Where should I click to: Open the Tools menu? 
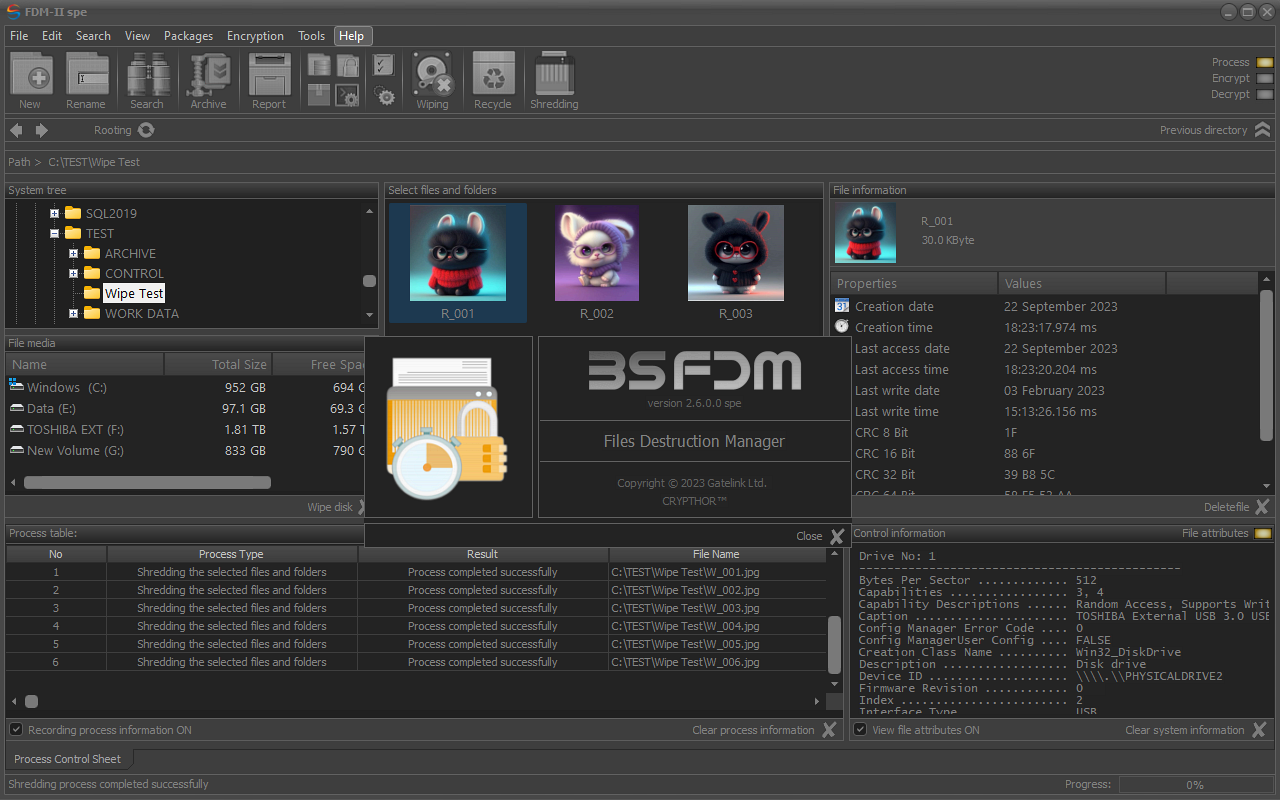tap(311, 36)
